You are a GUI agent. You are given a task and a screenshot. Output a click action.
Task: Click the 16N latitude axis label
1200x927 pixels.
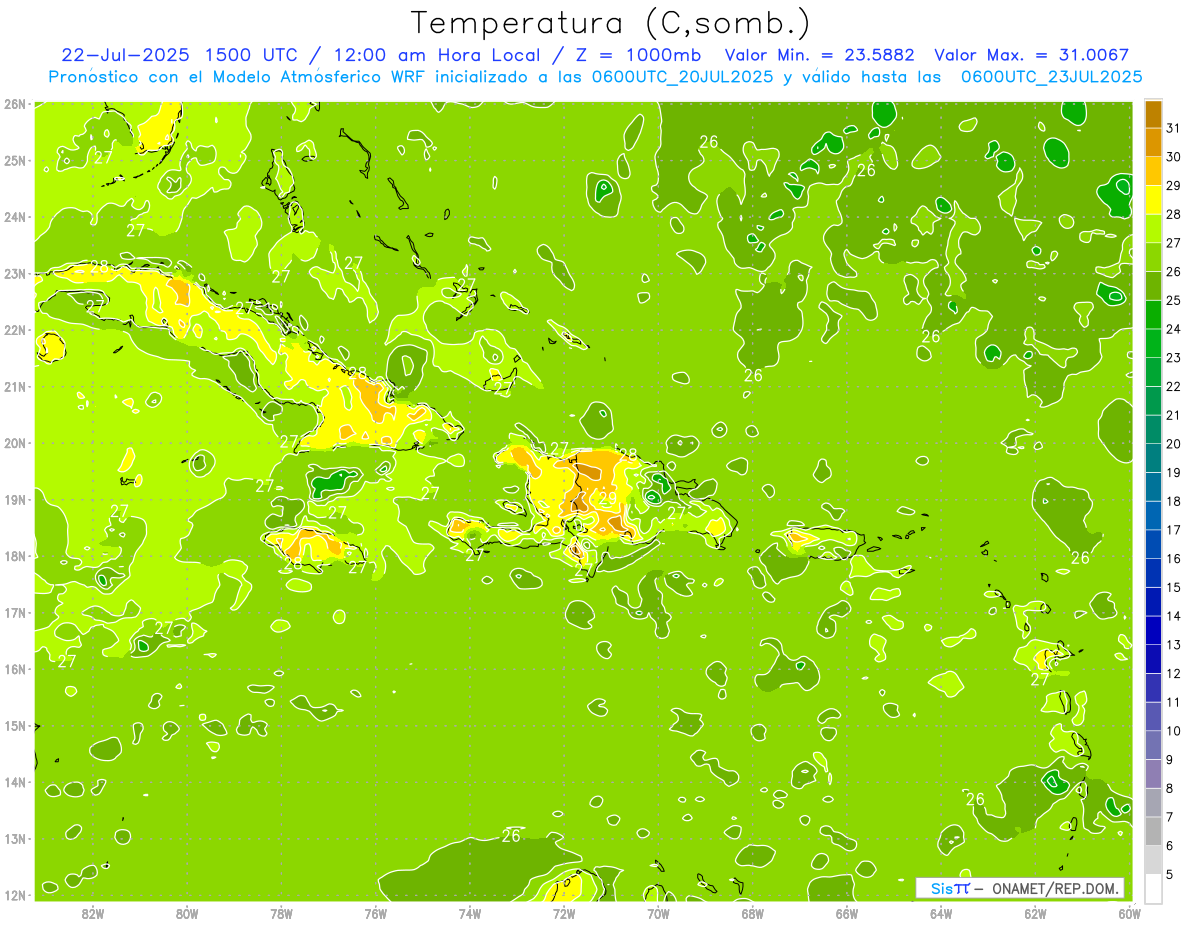(15, 669)
